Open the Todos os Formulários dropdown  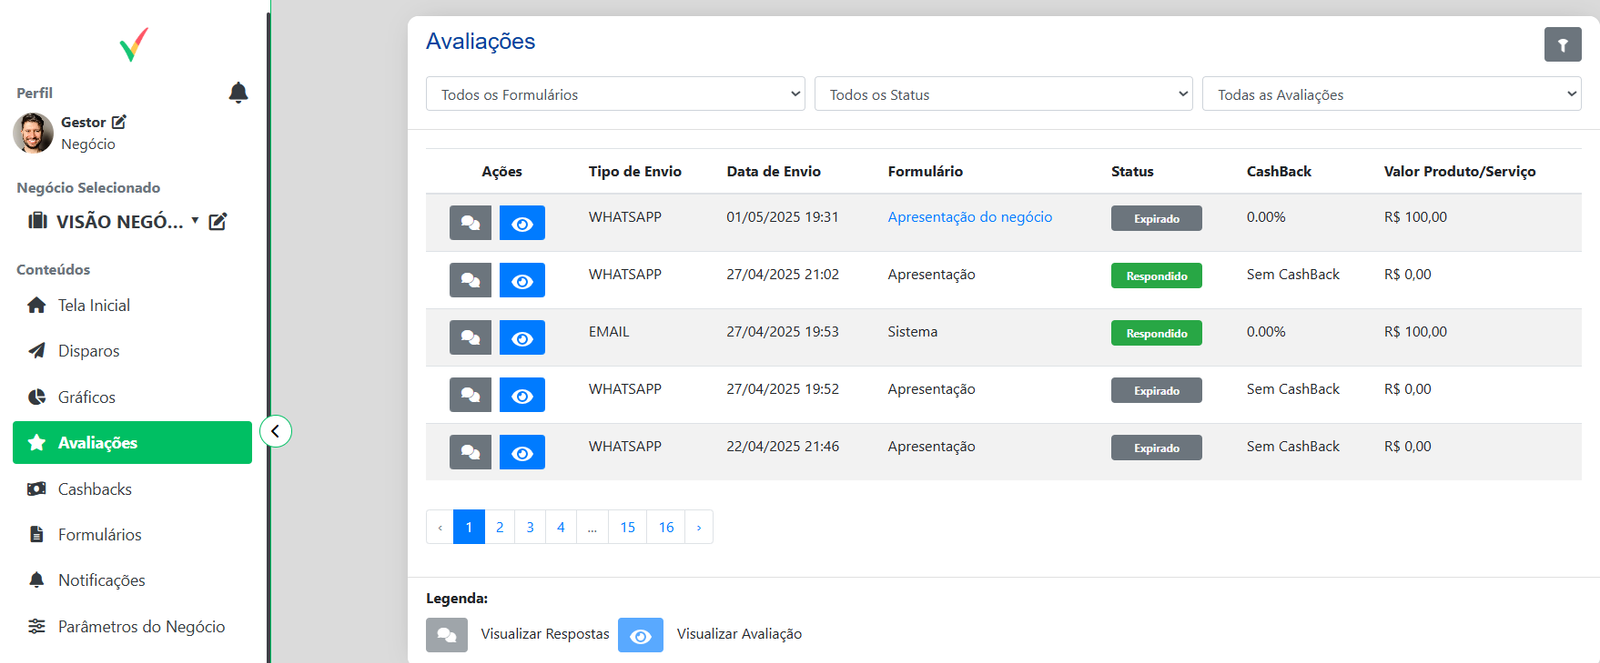click(x=615, y=94)
